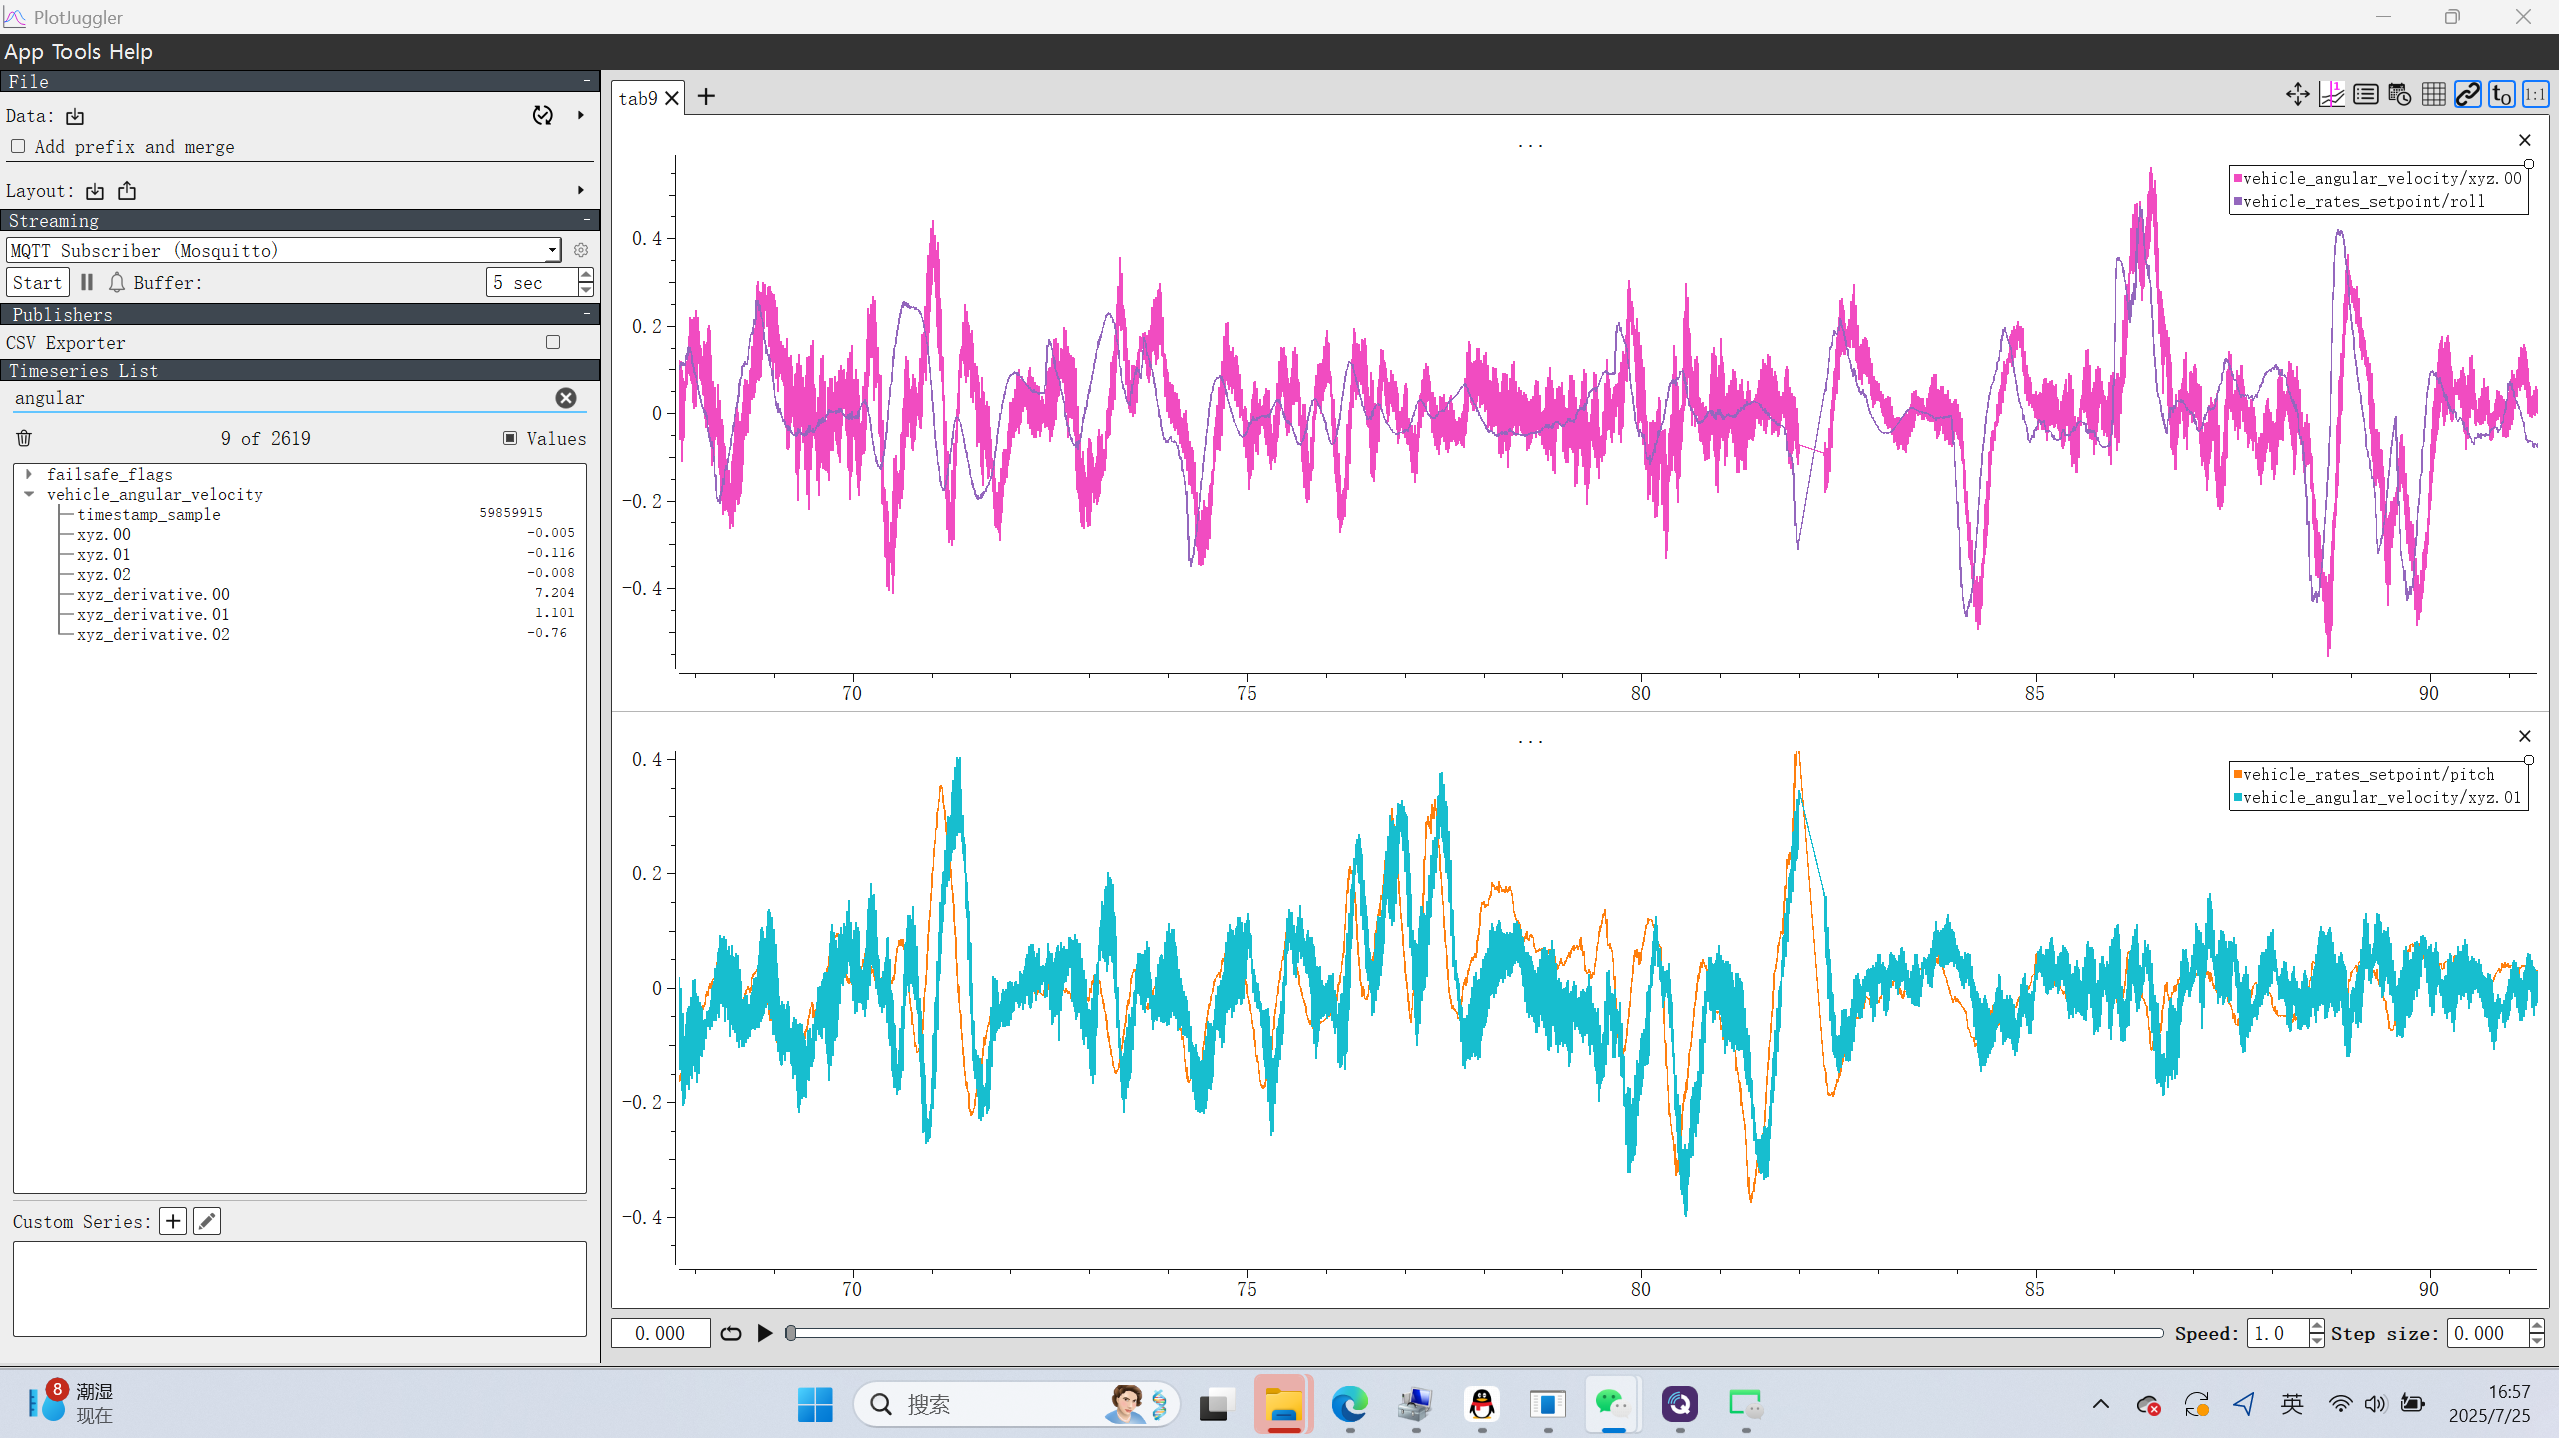Viewport: 2559px width, 1438px height.
Task: Edit custom series pencil icon
Action: (207, 1221)
